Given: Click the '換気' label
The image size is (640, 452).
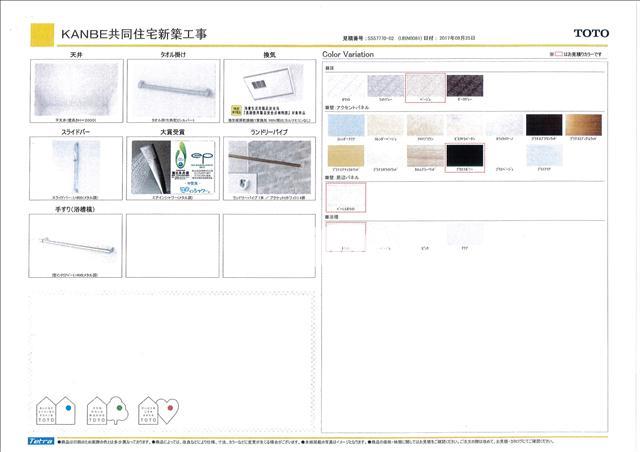Looking at the screenshot, I should coord(269,54).
